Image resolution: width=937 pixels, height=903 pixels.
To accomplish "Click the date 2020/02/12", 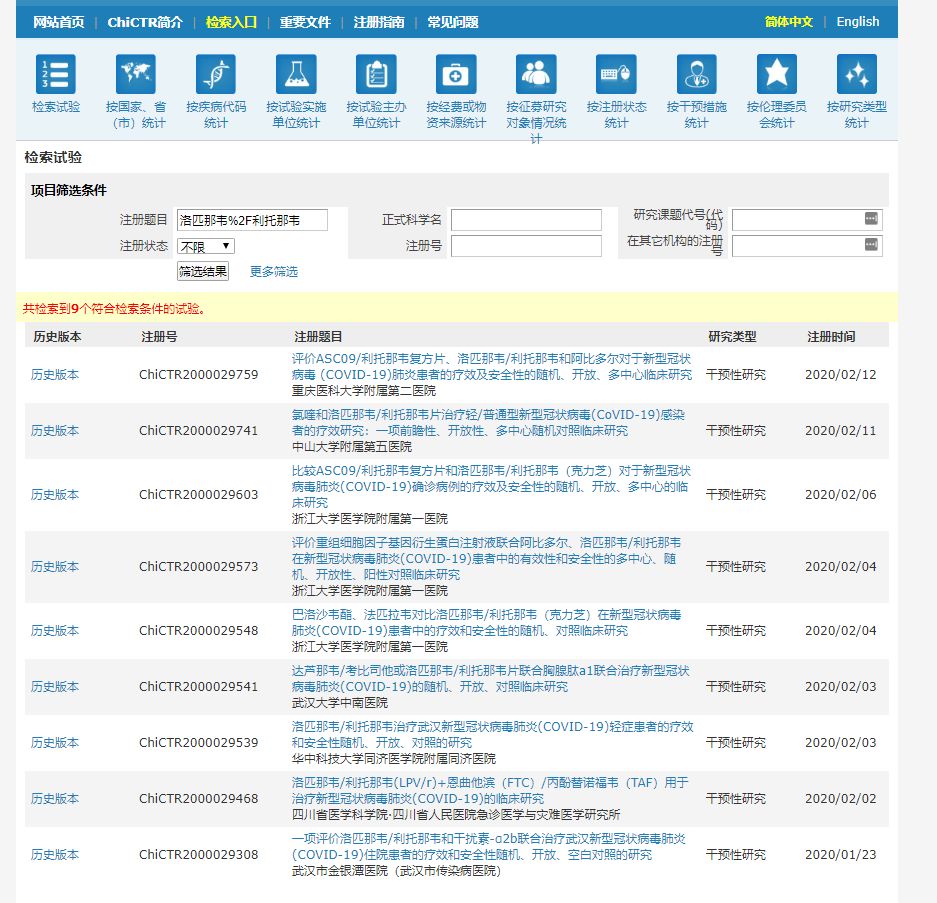I will click(840, 375).
